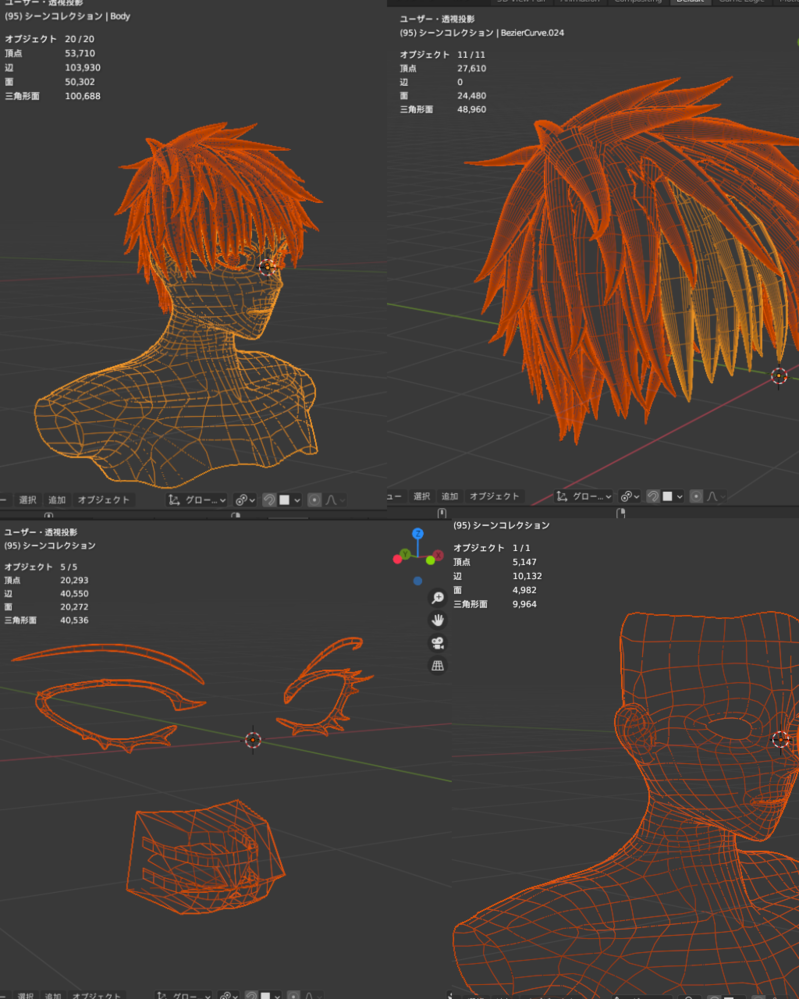799x999 pixels.
Task: Open proportional falloff curve in Body viewport header
Action: click(335, 500)
